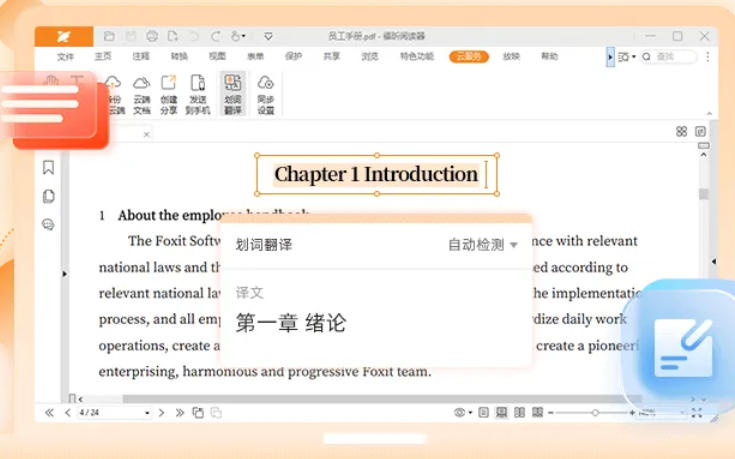The image size is (735, 459).
Task: Click the 第一章 绪论 translation result
Action: (x=291, y=323)
